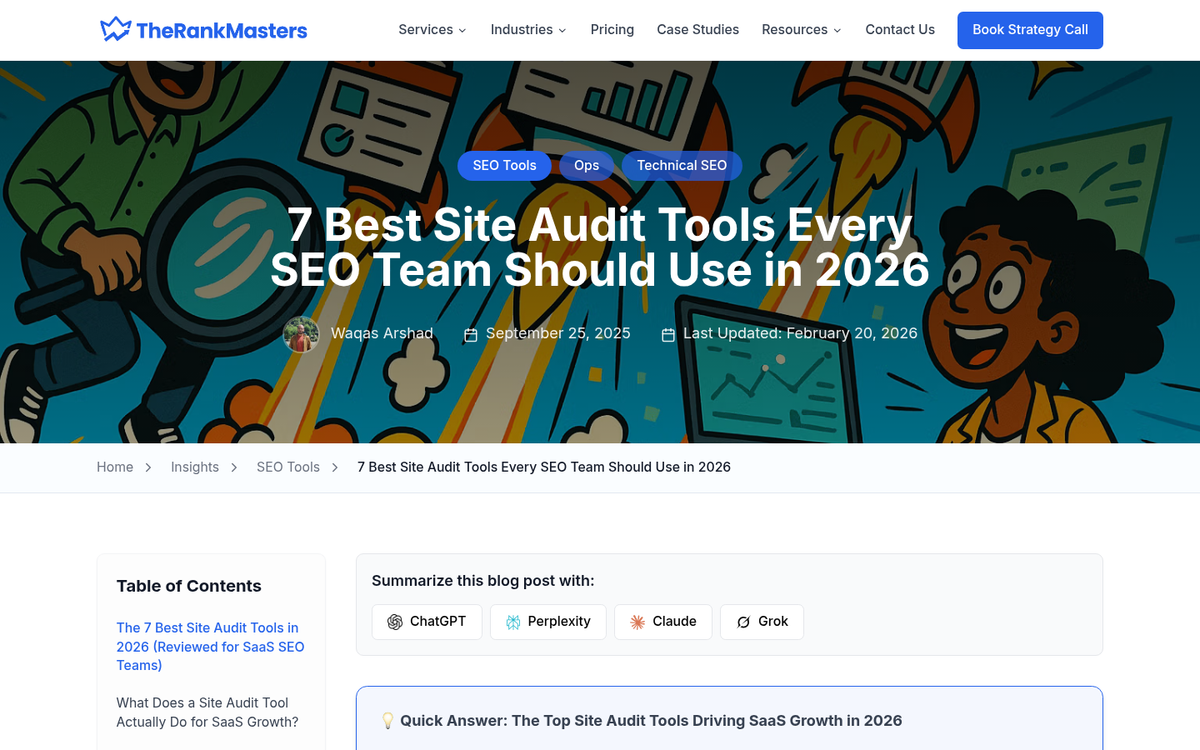The width and height of the screenshot is (1200, 750).
Task: Click Waqas Arshad's author avatar
Action: click(x=301, y=334)
